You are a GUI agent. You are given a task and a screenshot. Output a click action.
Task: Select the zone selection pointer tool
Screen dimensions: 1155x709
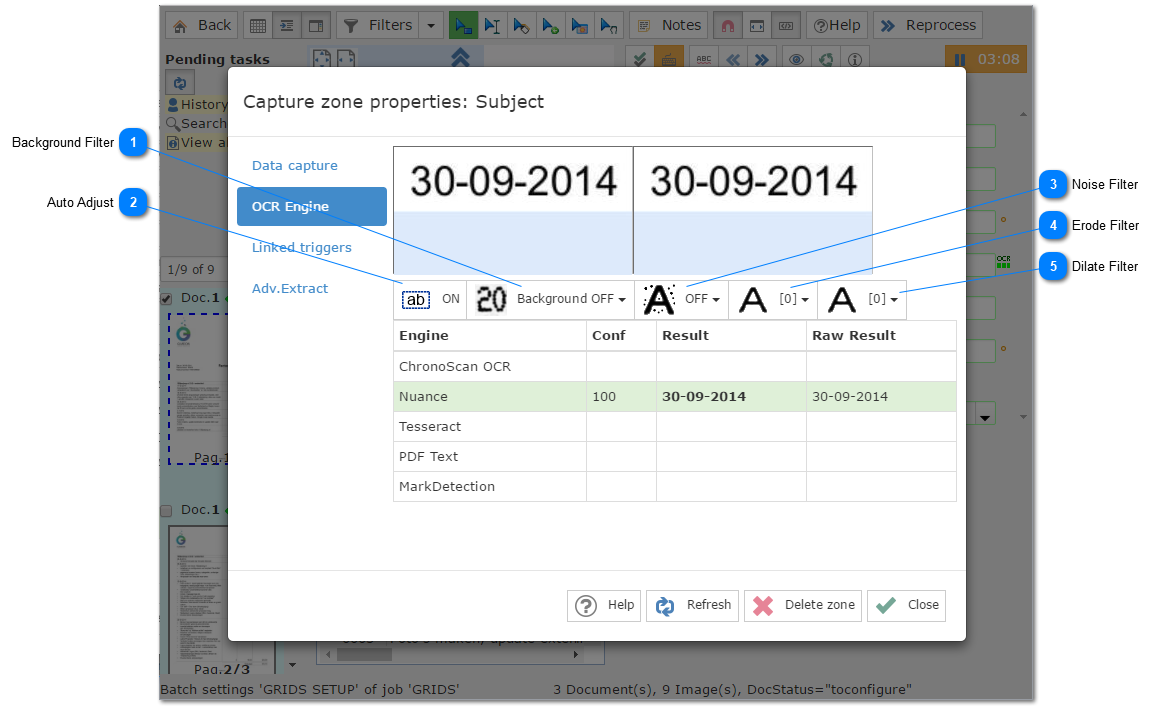pyautogui.click(x=463, y=26)
